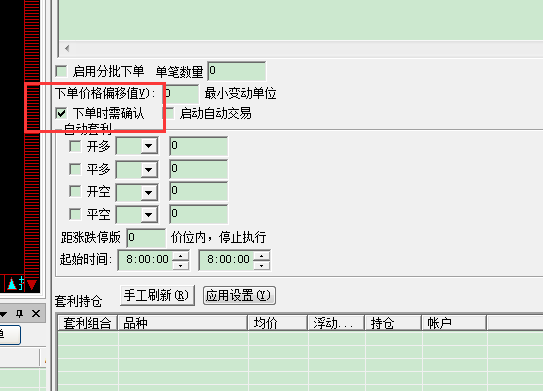Focus the 开空 value input field
This screenshot has height=391, width=543.
pyautogui.click(x=199, y=191)
